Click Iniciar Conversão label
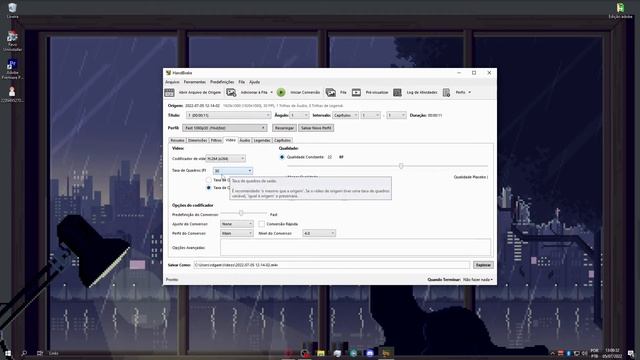The width and height of the screenshot is (640, 360). tap(305, 93)
